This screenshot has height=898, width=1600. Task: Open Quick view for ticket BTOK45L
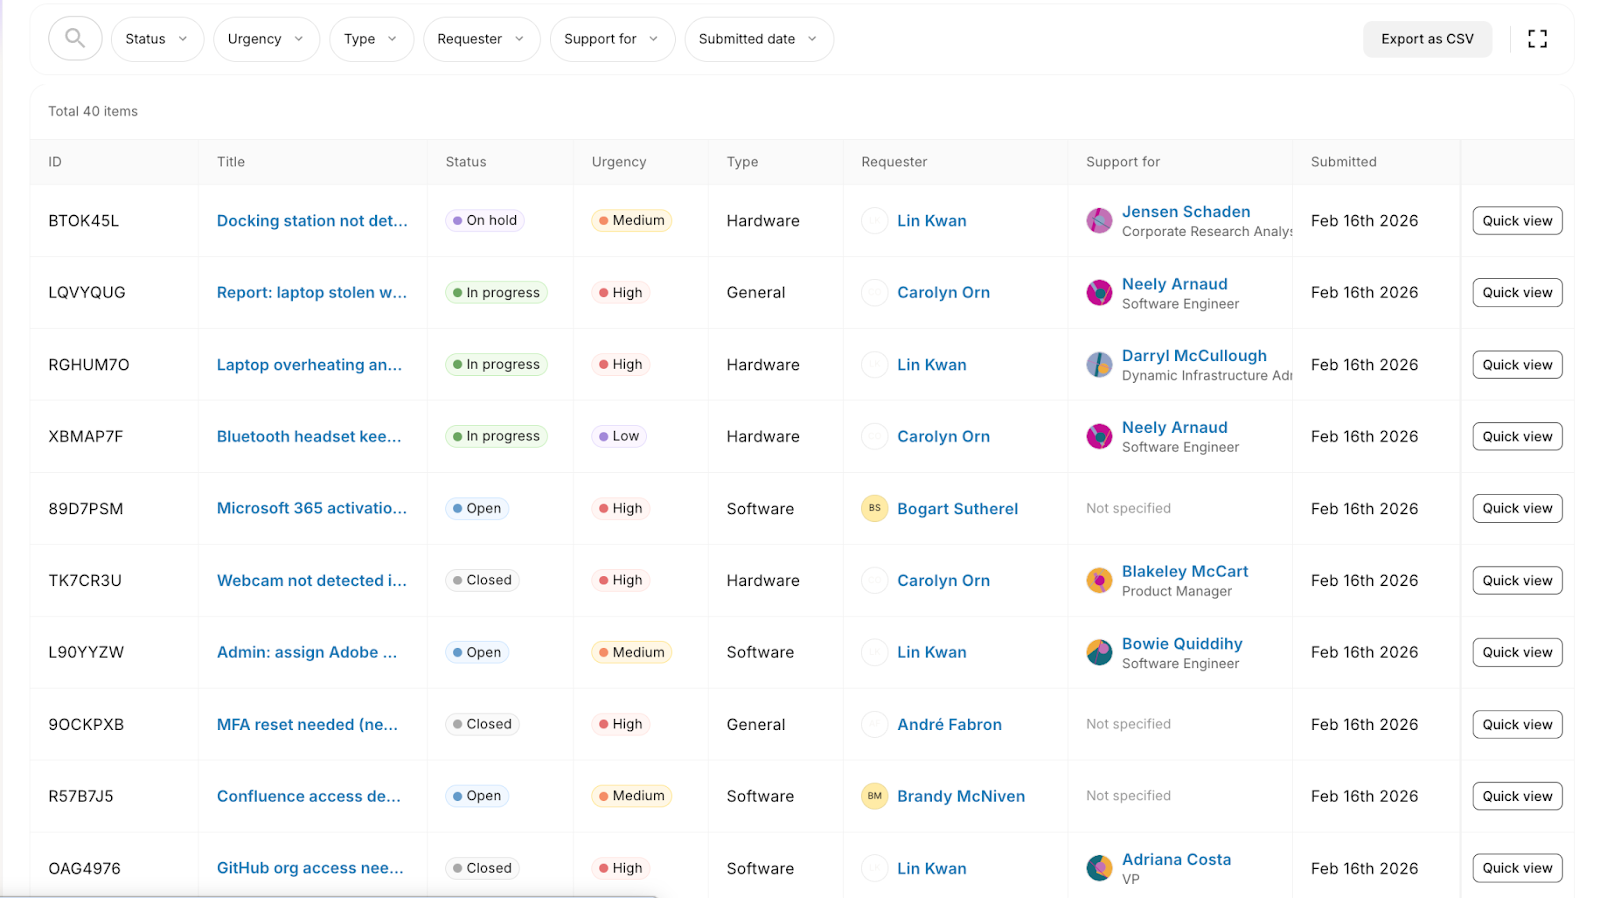tap(1516, 221)
